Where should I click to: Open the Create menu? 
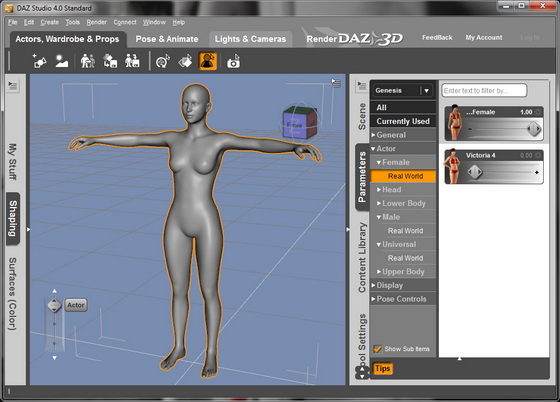tap(50, 22)
